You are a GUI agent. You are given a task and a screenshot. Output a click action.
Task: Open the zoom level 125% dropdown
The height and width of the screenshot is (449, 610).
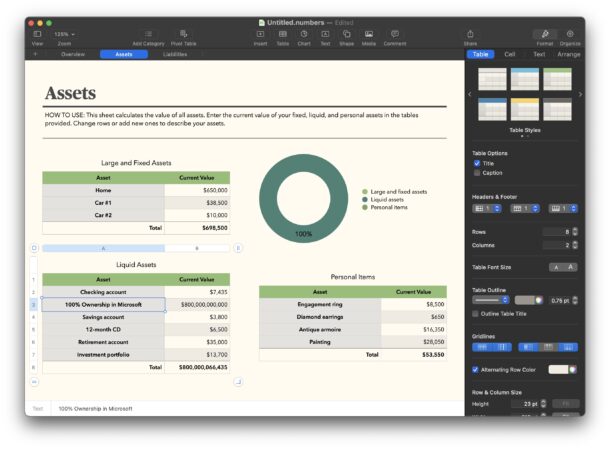pos(64,34)
